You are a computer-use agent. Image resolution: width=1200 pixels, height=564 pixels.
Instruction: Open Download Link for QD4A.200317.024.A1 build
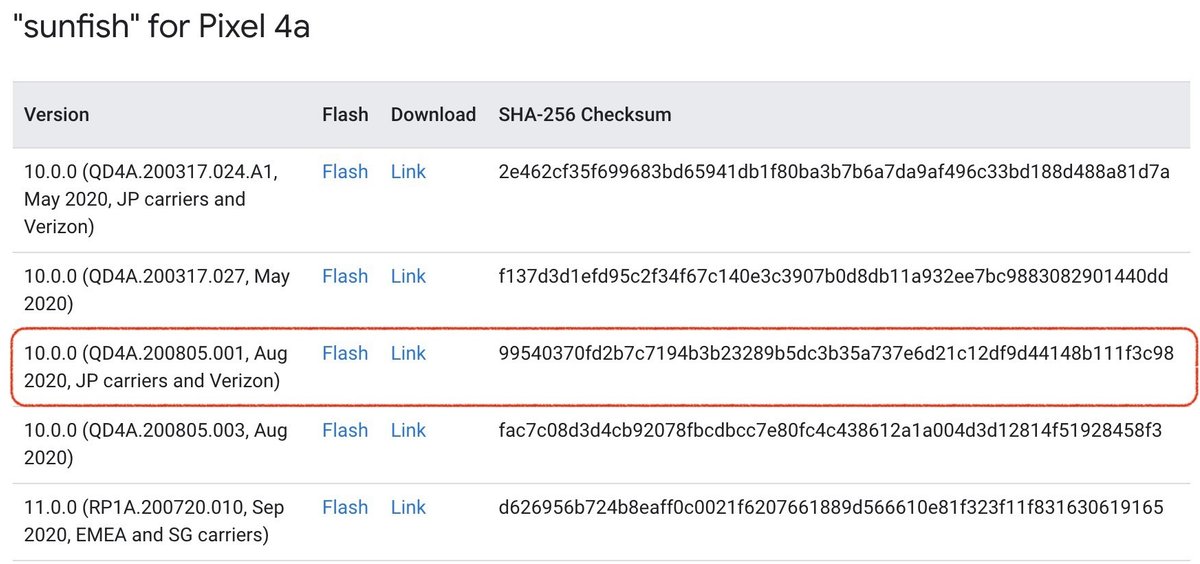coord(408,172)
